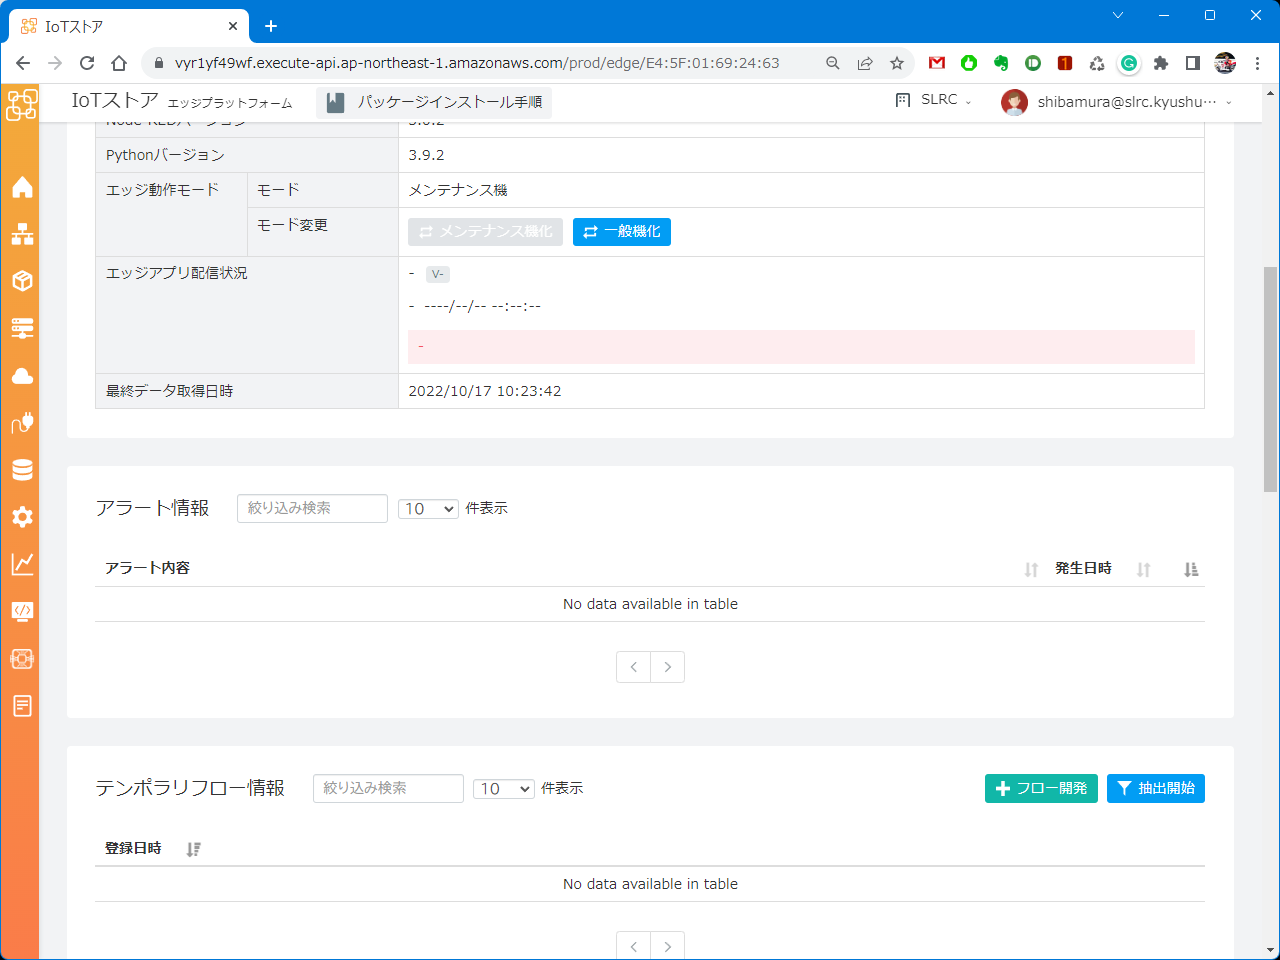The image size is (1280, 960).
Task: Open the line chart sidebar icon
Action: pos(22,564)
